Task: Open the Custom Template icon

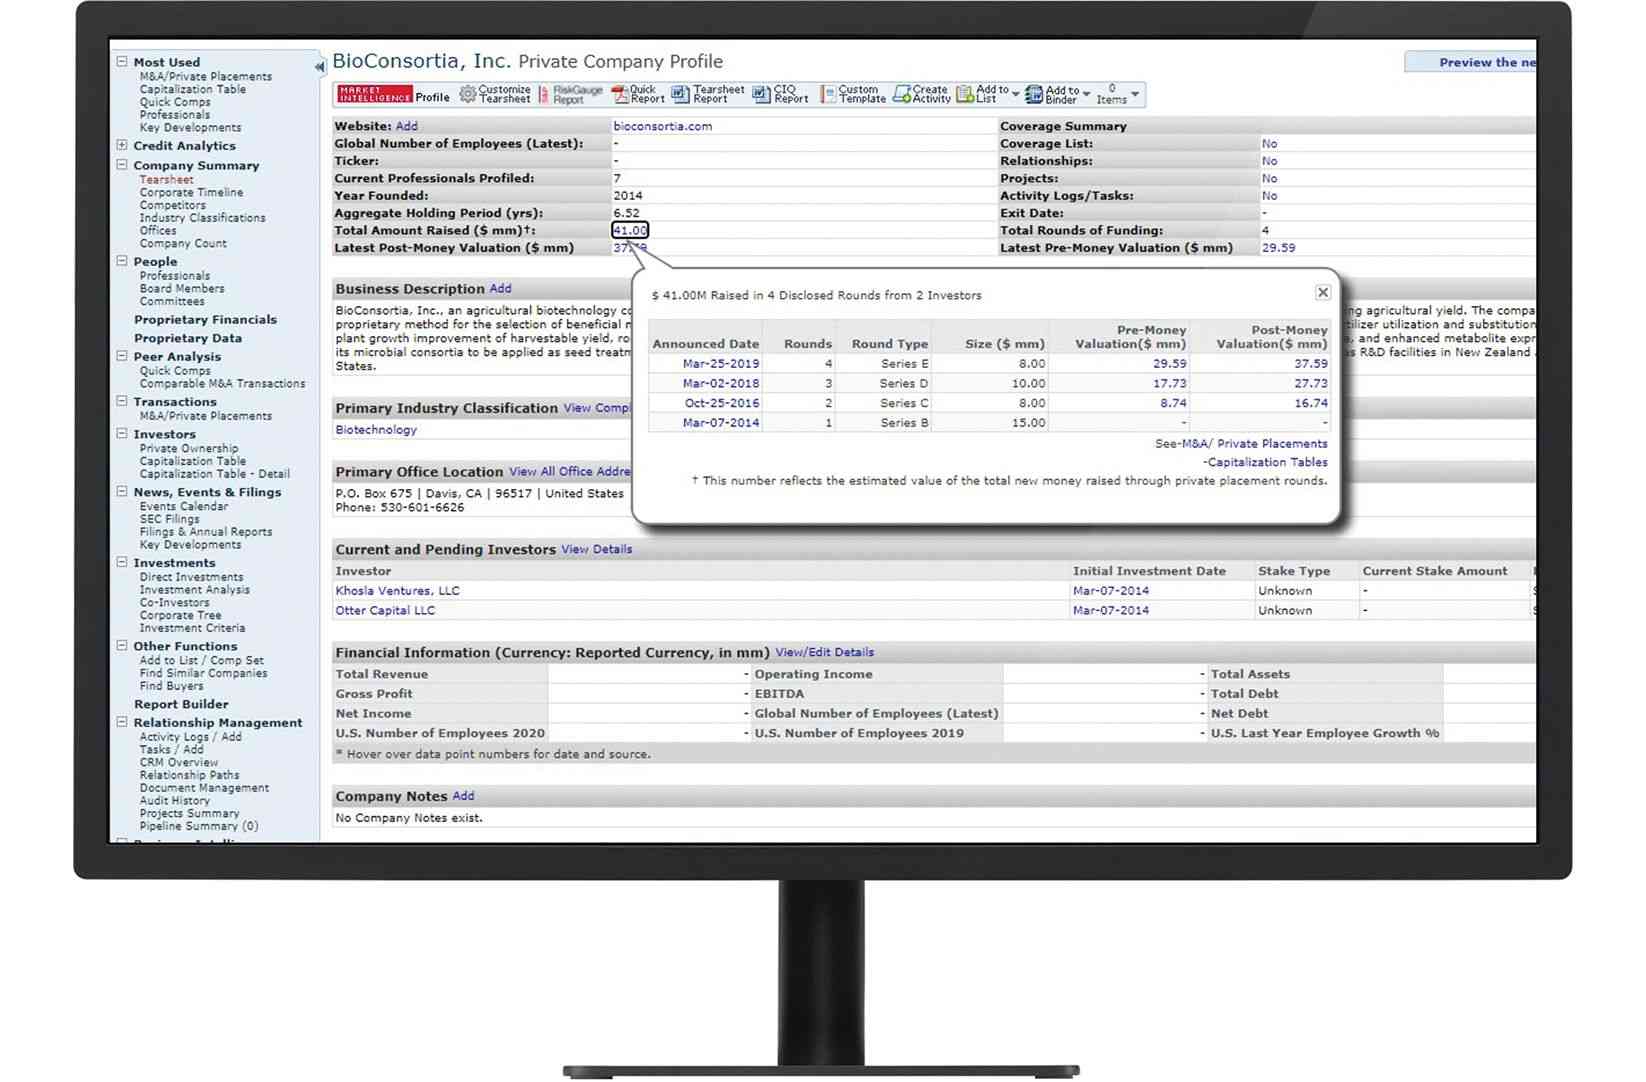Action: (x=828, y=94)
